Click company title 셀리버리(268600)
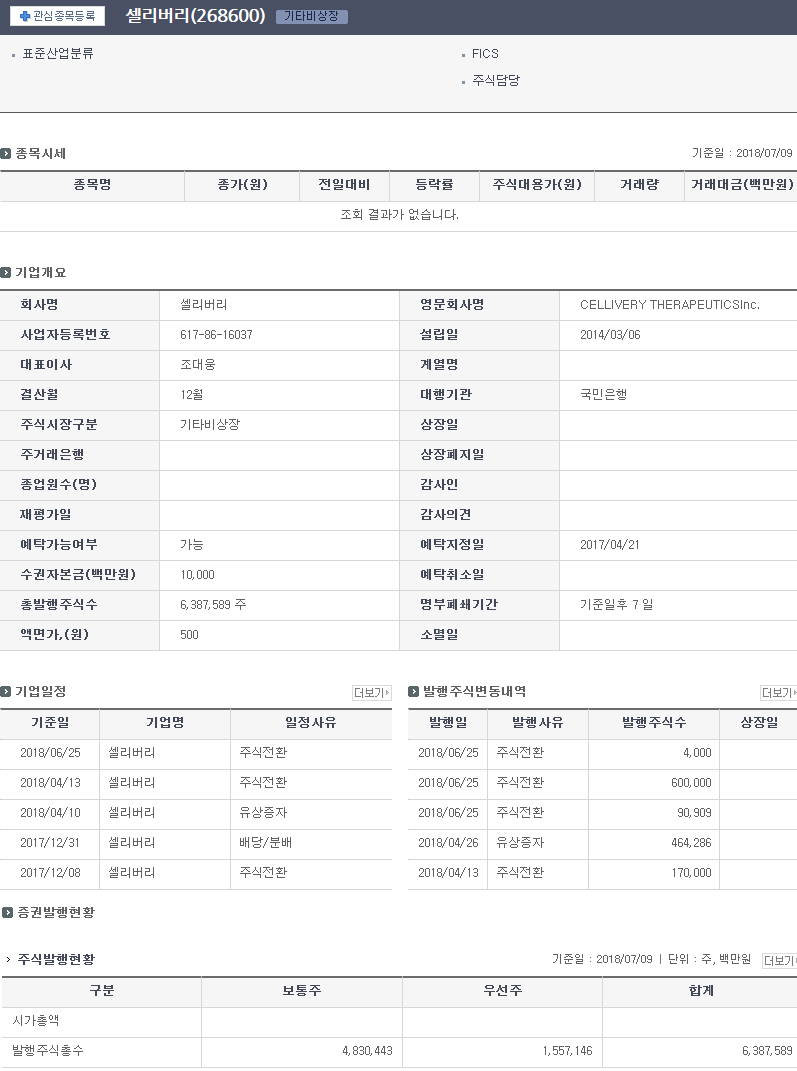The width and height of the screenshot is (797, 1071). 195,16
